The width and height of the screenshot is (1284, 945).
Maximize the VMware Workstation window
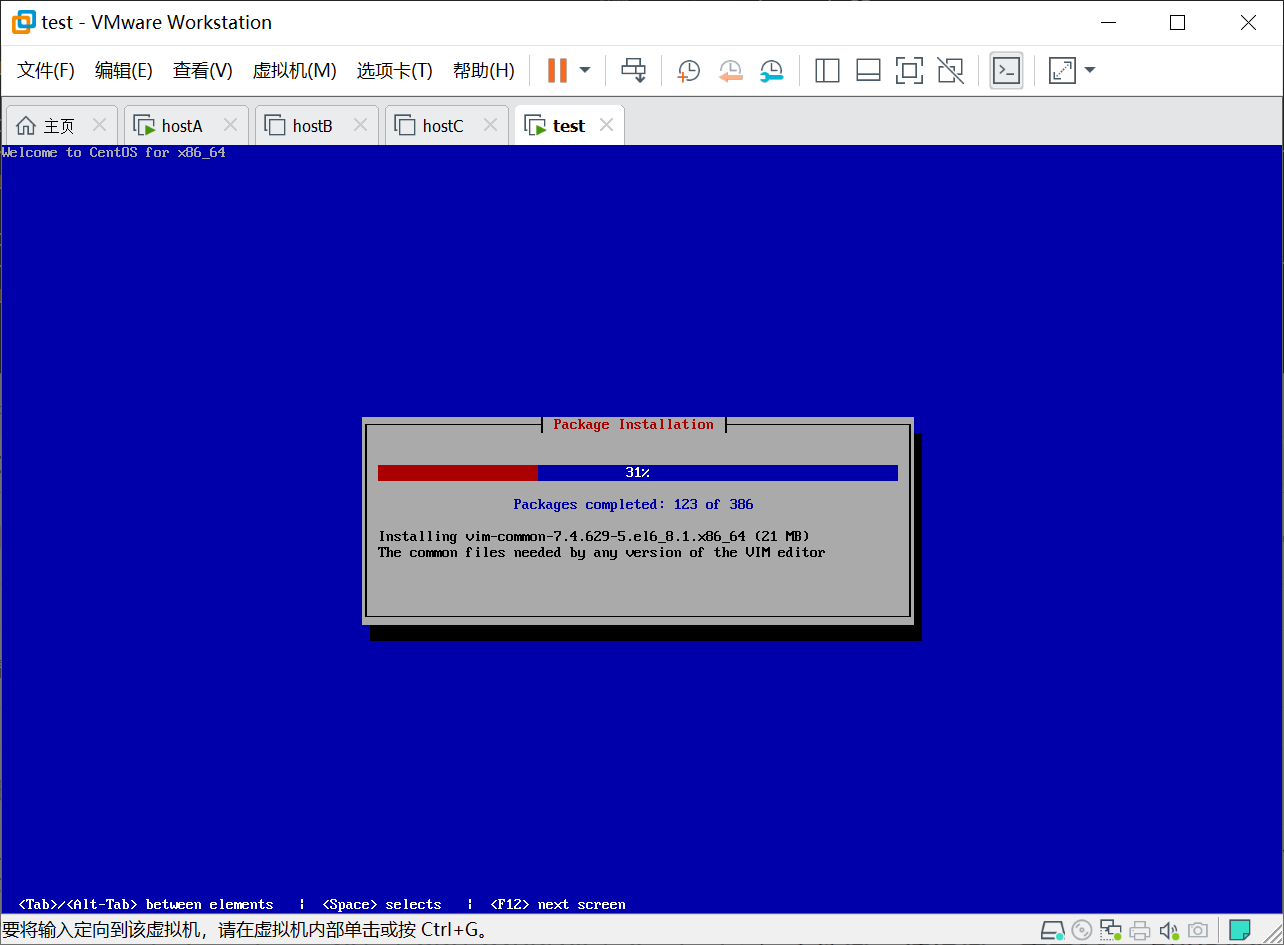(1178, 22)
